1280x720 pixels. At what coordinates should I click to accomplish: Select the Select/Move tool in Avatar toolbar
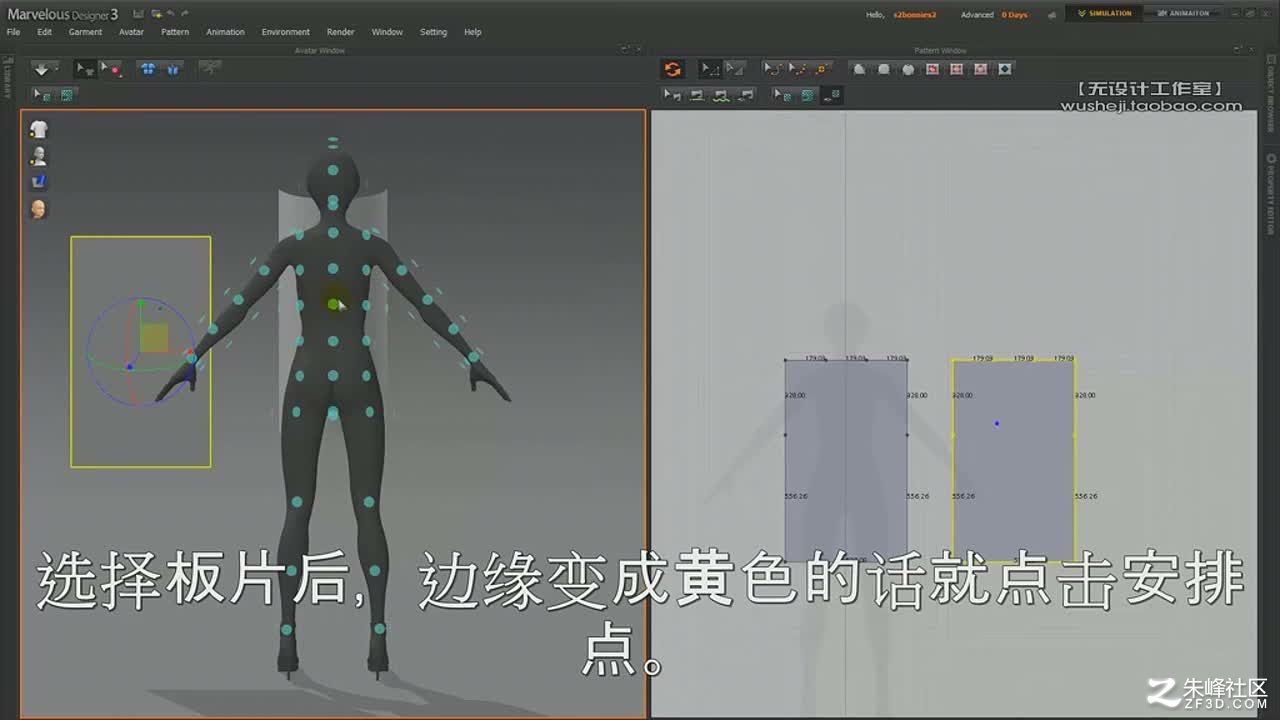(x=85, y=69)
